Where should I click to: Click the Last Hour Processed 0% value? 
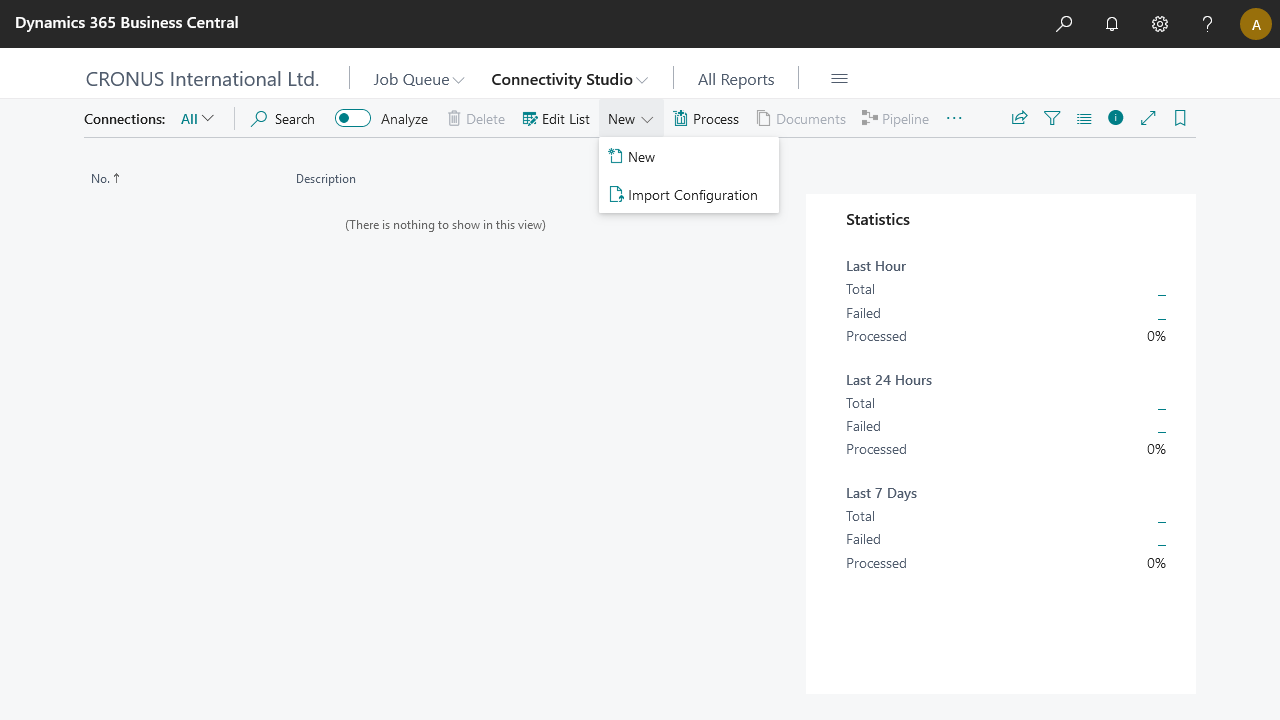coord(1156,336)
